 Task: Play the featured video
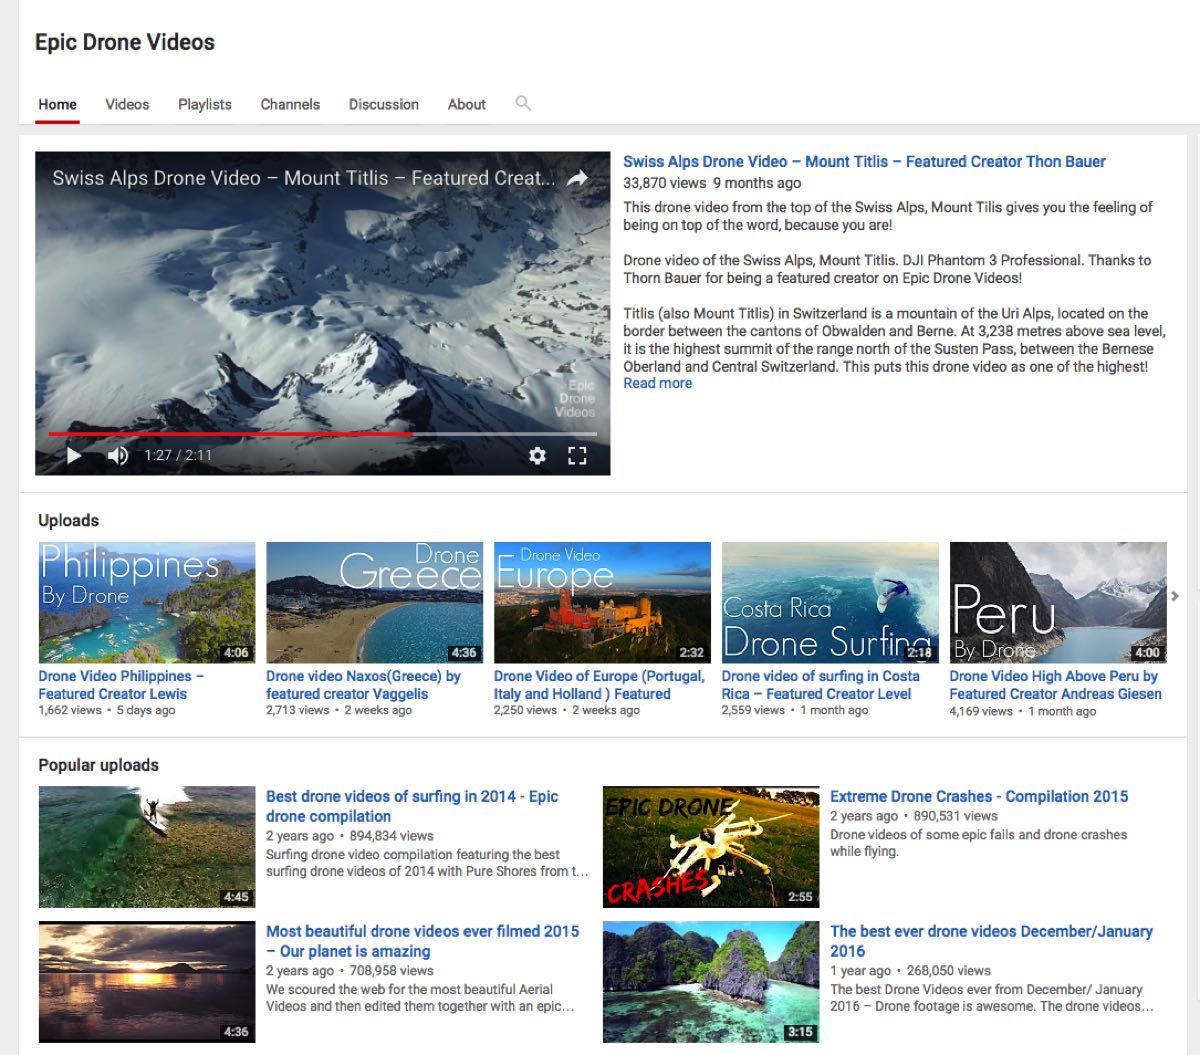[x=73, y=455]
